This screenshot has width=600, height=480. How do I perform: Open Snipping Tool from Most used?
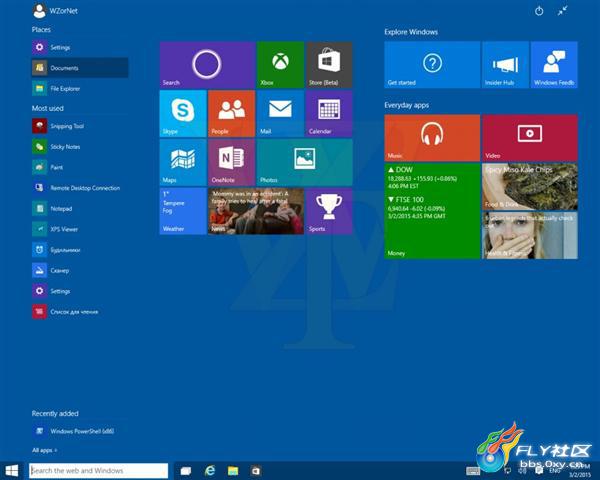click(x=66, y=126)
